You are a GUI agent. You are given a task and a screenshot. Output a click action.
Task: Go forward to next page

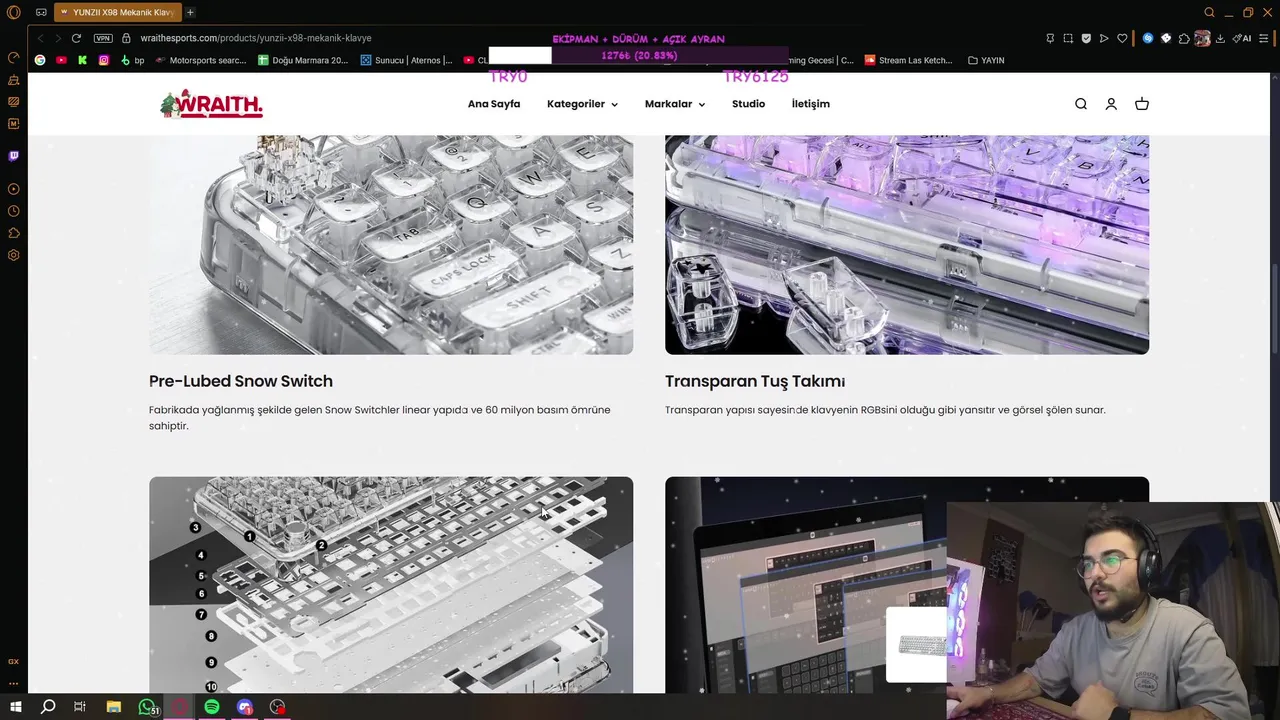57,38
